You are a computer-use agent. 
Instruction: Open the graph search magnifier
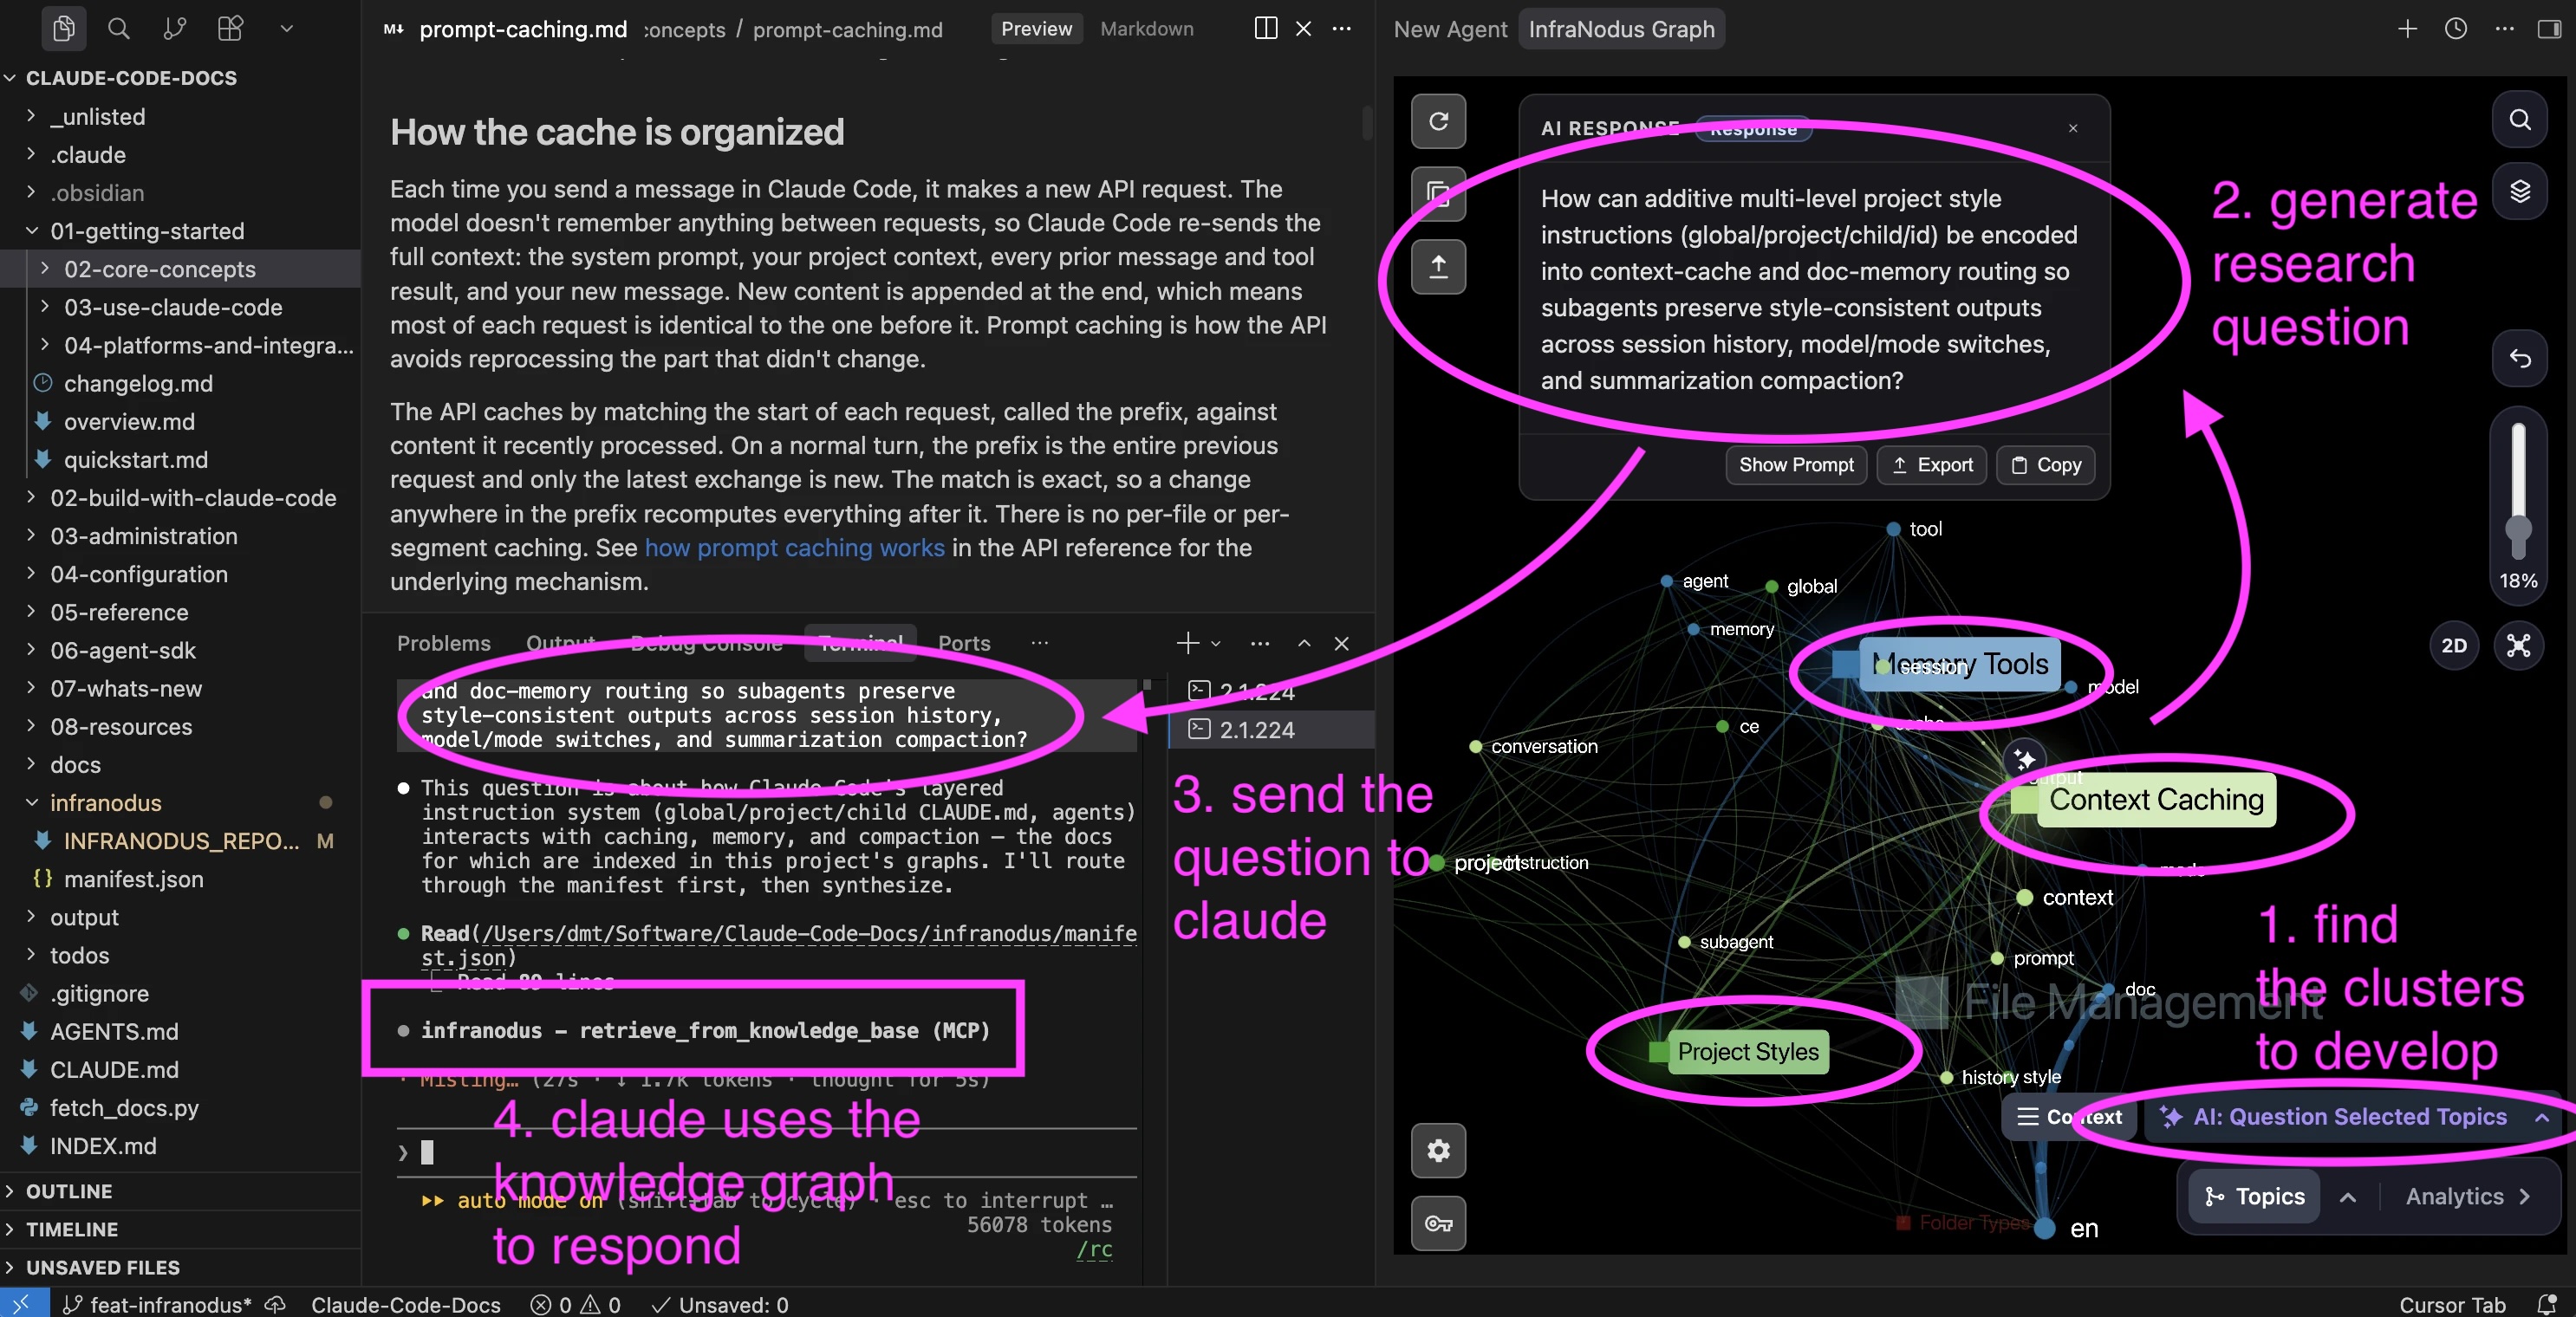(2520, 120)
